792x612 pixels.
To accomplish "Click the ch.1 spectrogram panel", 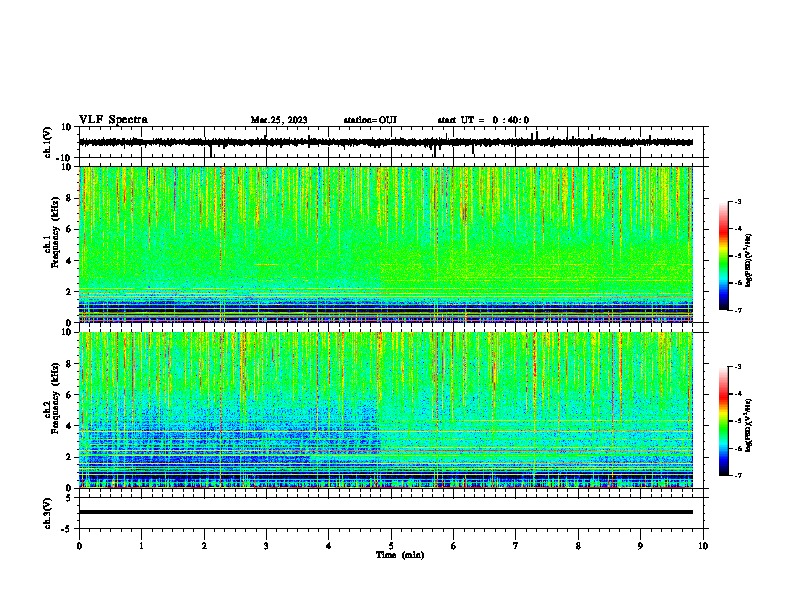I will [386, 244].
